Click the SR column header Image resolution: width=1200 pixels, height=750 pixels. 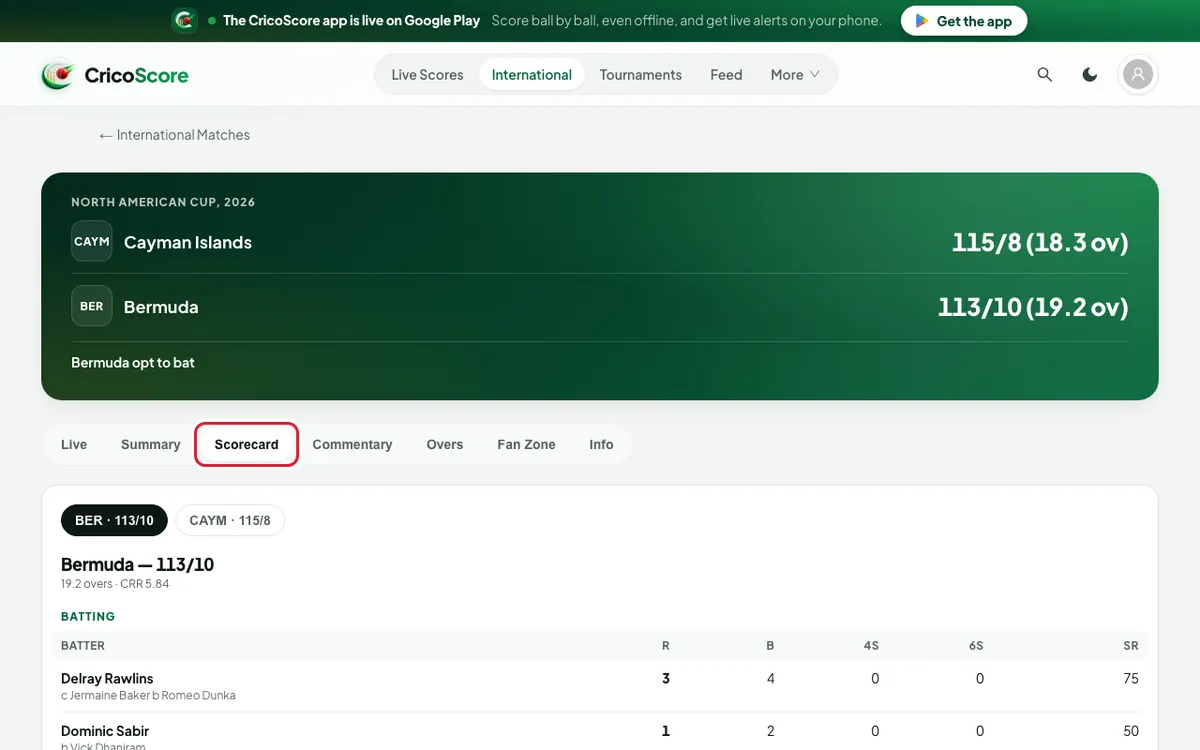point(1131,646)
